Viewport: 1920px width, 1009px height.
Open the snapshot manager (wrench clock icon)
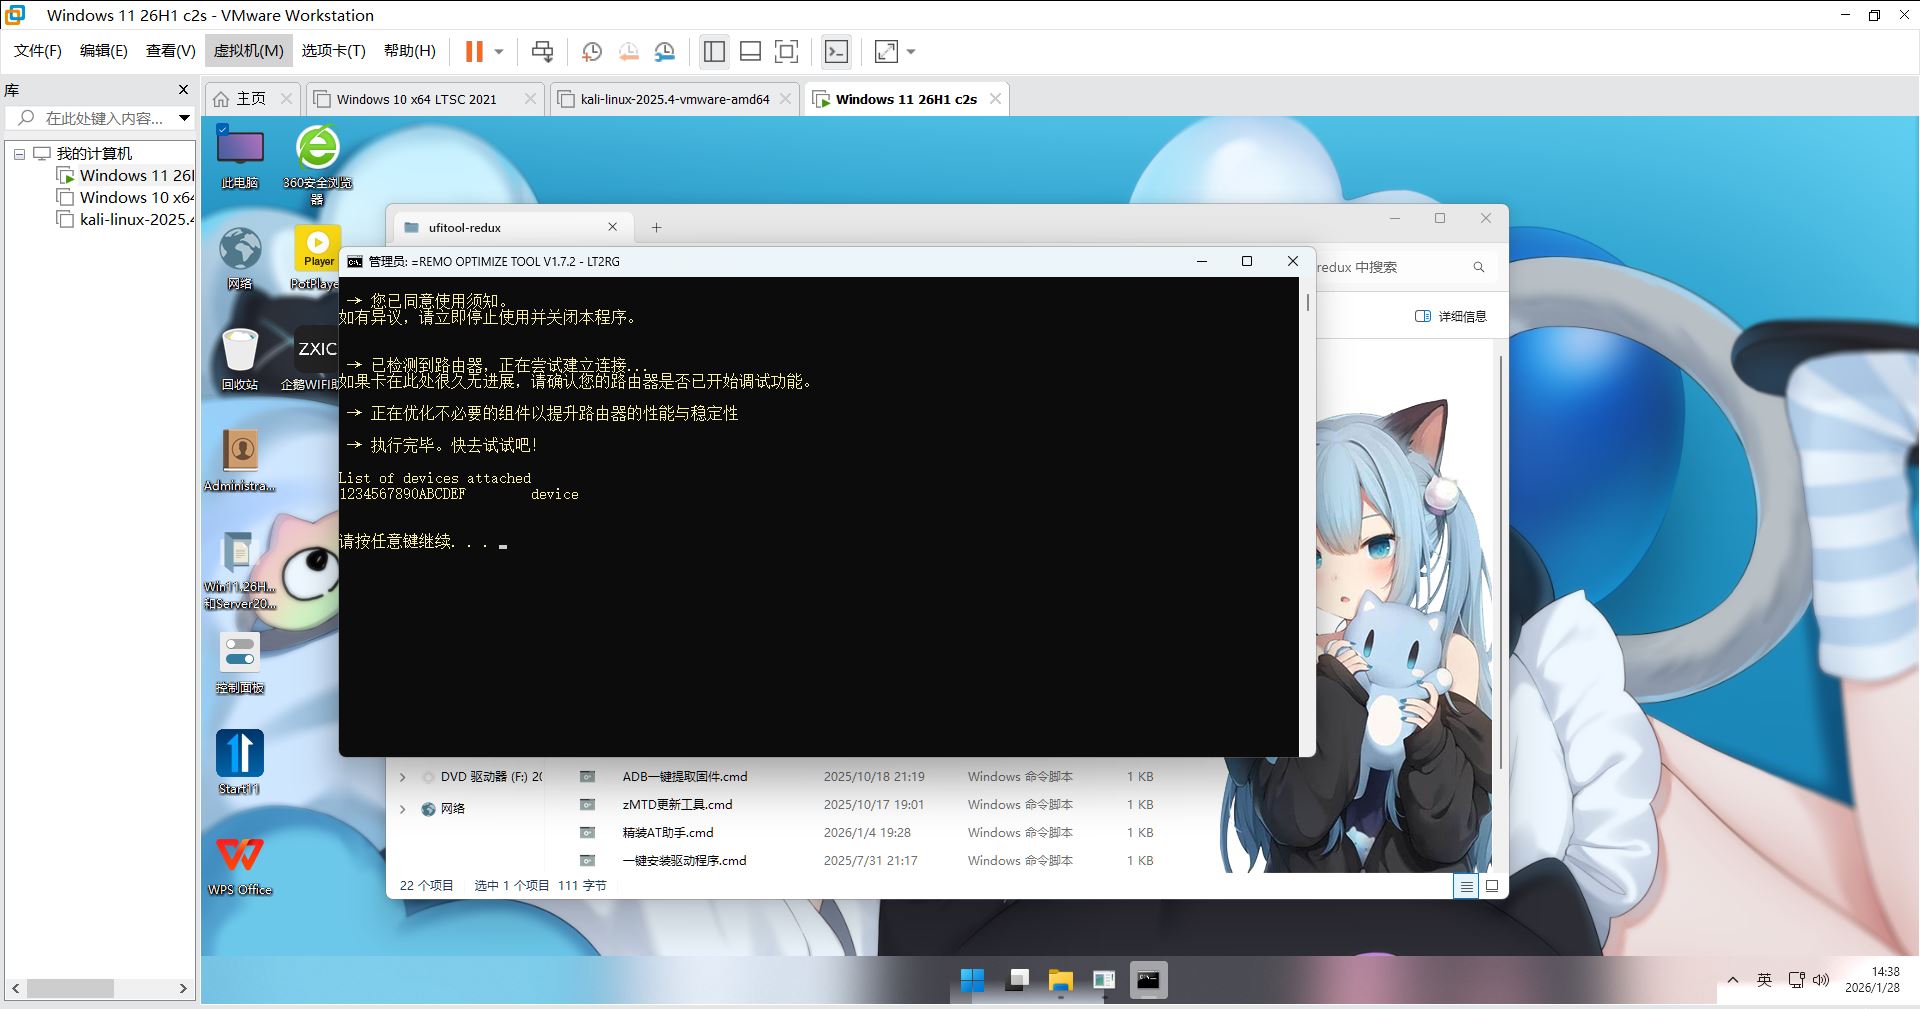click(x=665, y=51)
